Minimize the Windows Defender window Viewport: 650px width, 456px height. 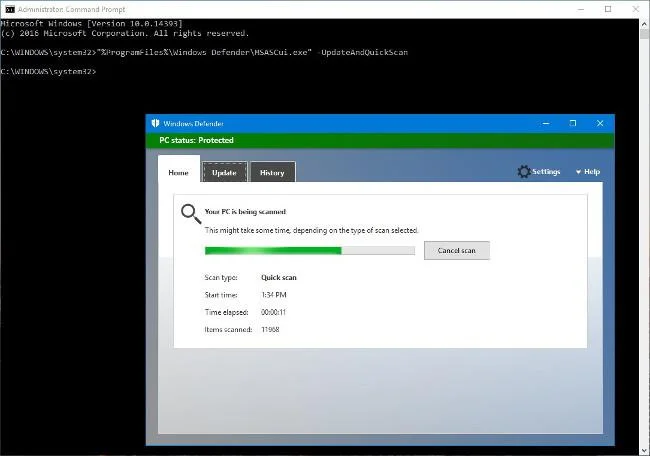tap(546, 123)
